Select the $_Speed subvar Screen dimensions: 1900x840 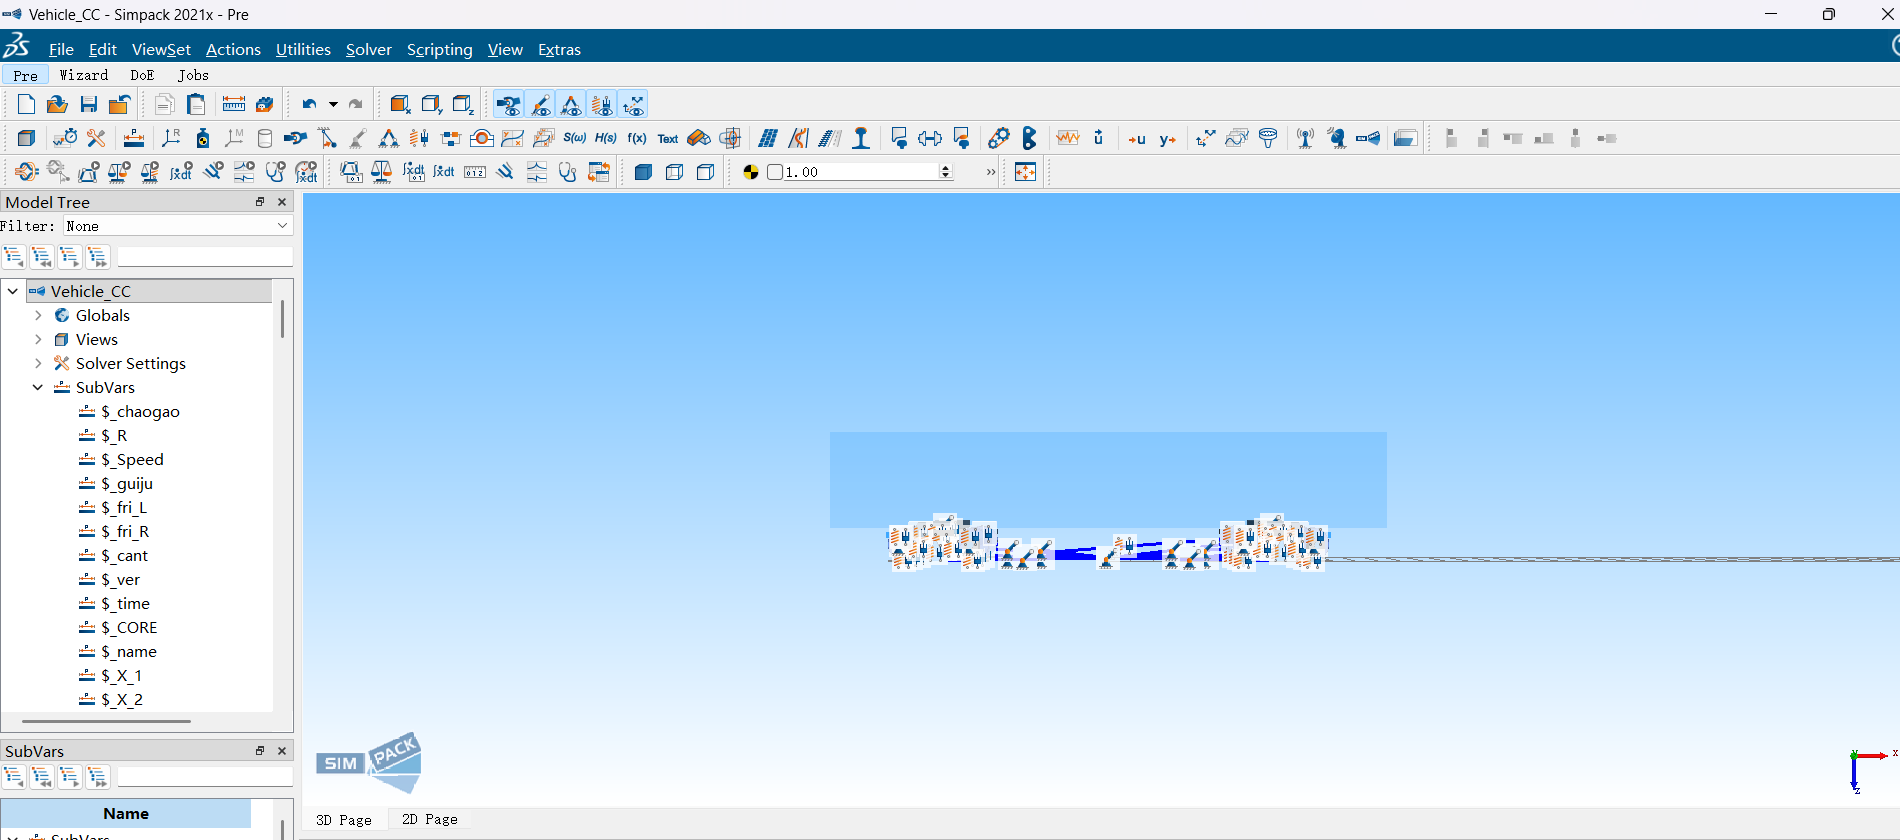click(x=132, y=459)
